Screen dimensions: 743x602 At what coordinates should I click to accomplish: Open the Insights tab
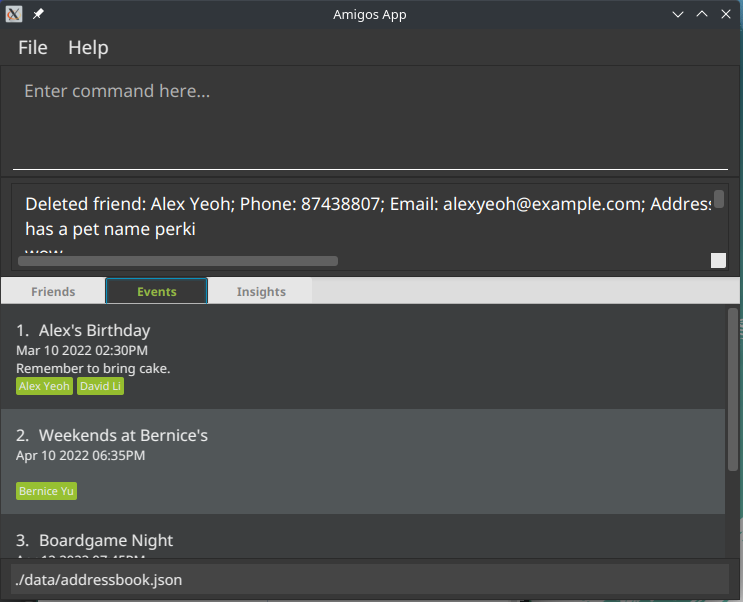point(261,291)
